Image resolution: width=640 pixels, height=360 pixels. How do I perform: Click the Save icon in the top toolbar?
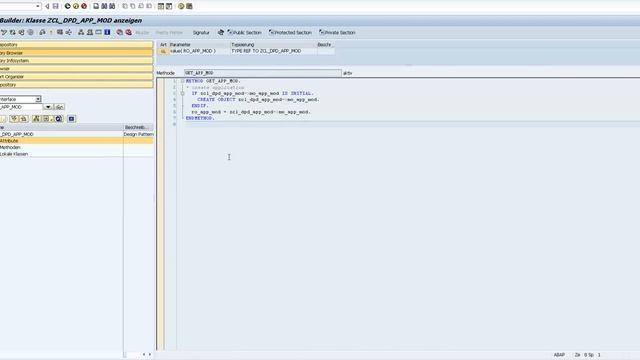tap(56, 6)
